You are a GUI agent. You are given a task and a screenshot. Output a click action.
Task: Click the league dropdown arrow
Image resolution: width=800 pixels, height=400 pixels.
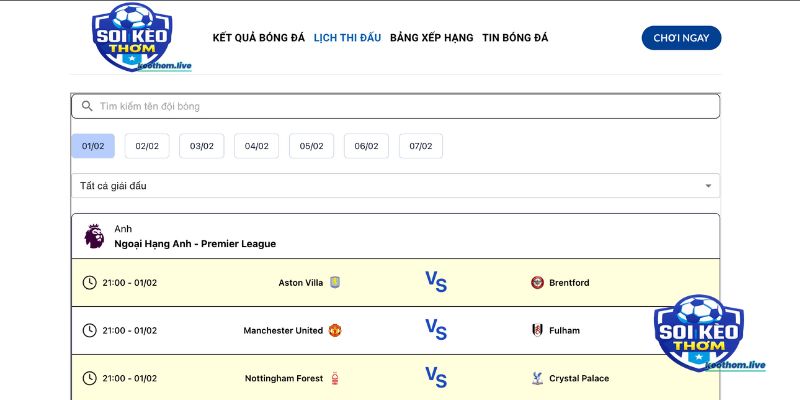708,186
